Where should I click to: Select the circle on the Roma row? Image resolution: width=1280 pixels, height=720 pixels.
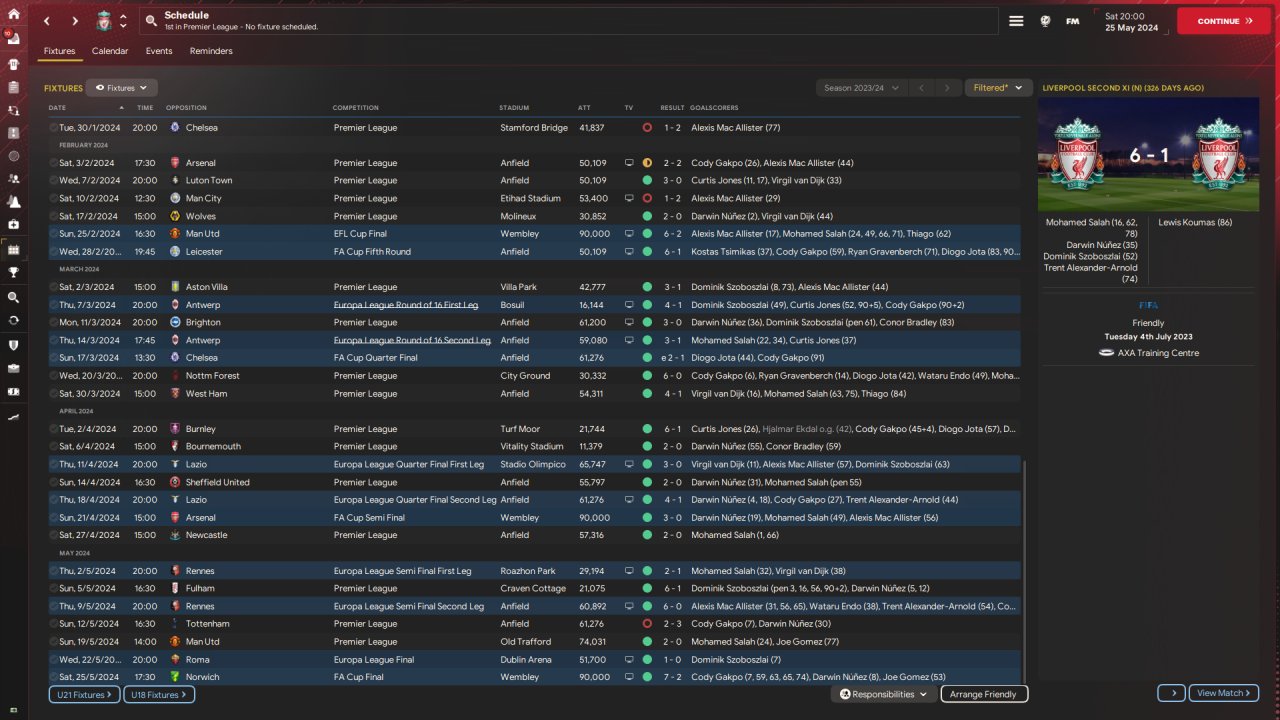coord(54,659)
